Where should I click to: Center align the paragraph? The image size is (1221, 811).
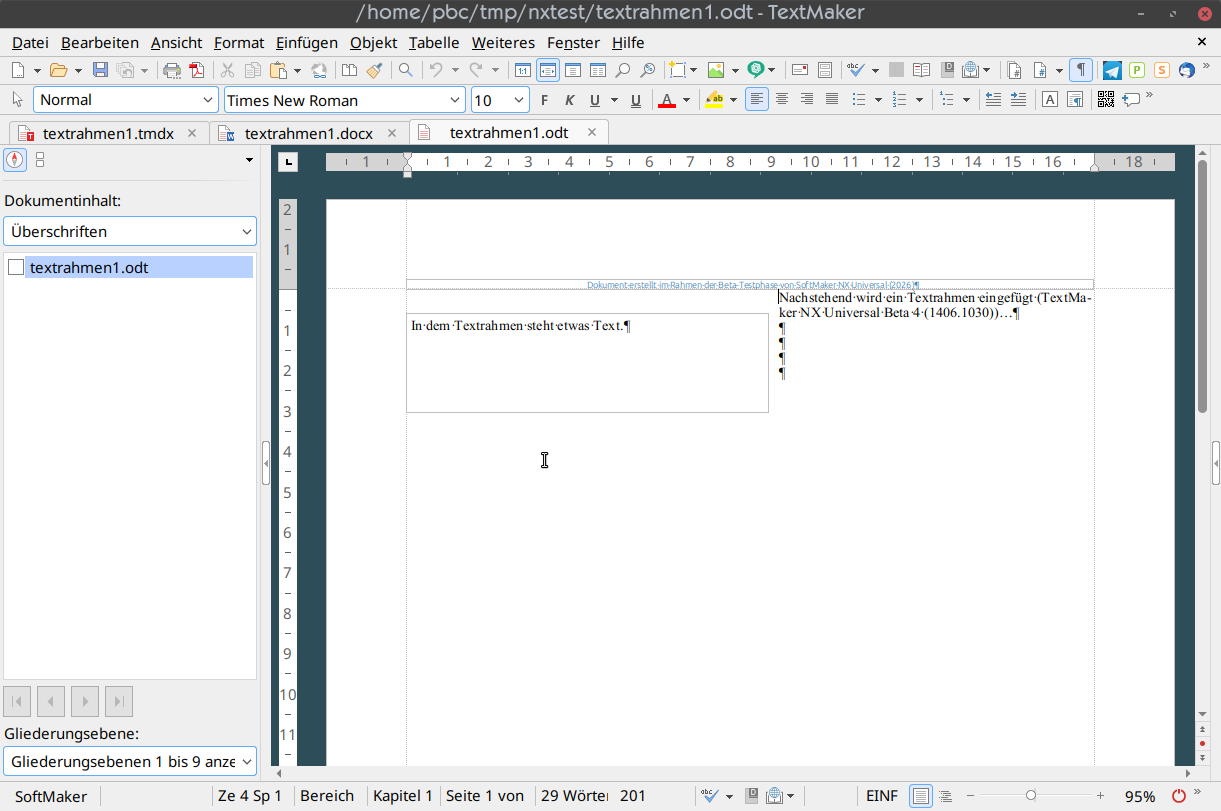point(782,99)
